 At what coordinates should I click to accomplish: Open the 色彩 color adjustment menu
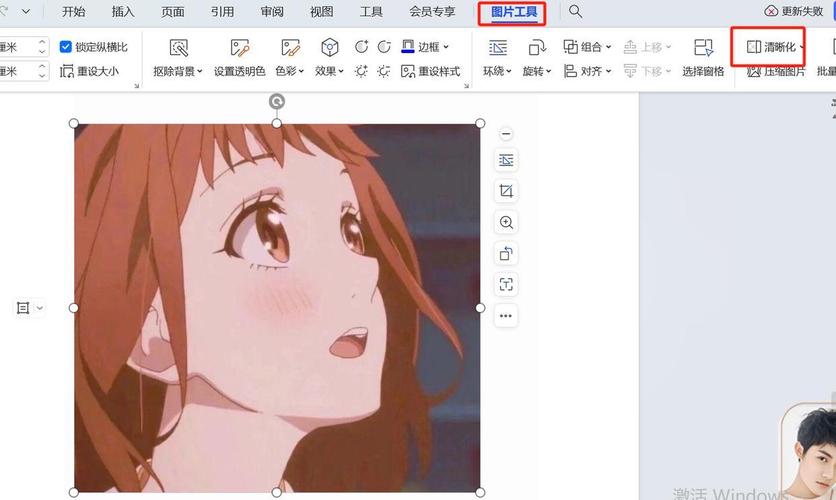click(290, 58)
